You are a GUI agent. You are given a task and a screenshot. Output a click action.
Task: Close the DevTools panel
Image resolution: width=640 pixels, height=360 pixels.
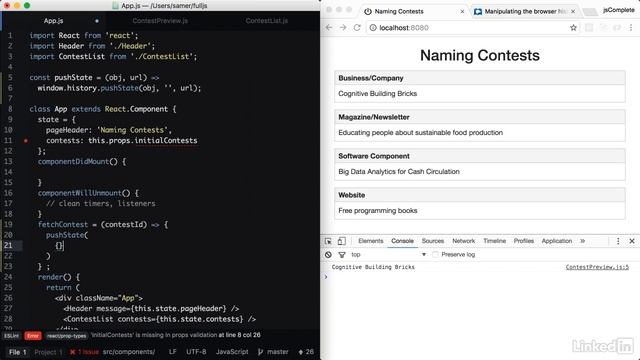[632, 241]
